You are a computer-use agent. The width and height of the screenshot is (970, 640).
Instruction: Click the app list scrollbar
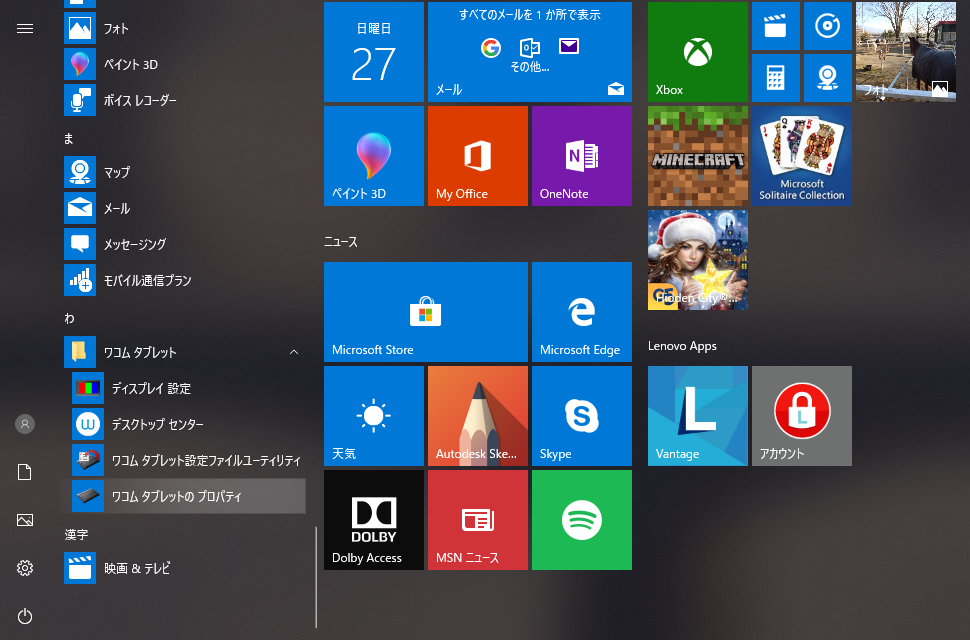coord(316,577)
